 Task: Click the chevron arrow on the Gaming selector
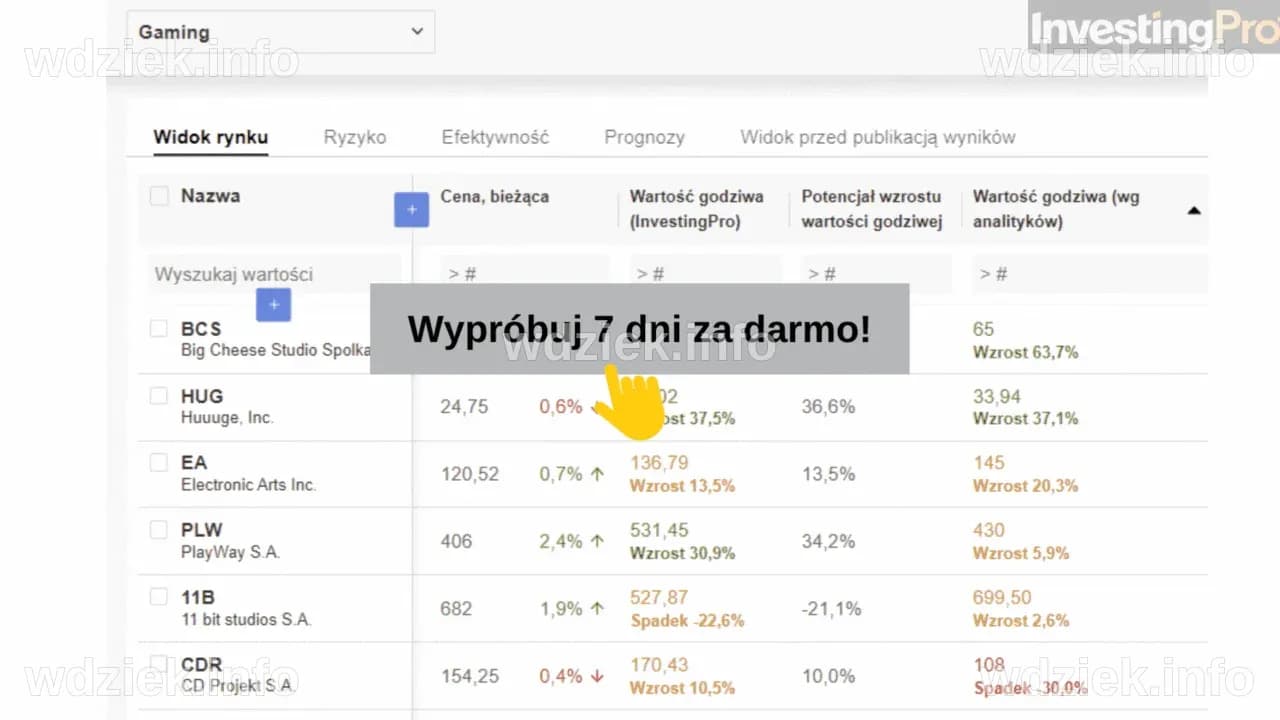click(417, 32)
